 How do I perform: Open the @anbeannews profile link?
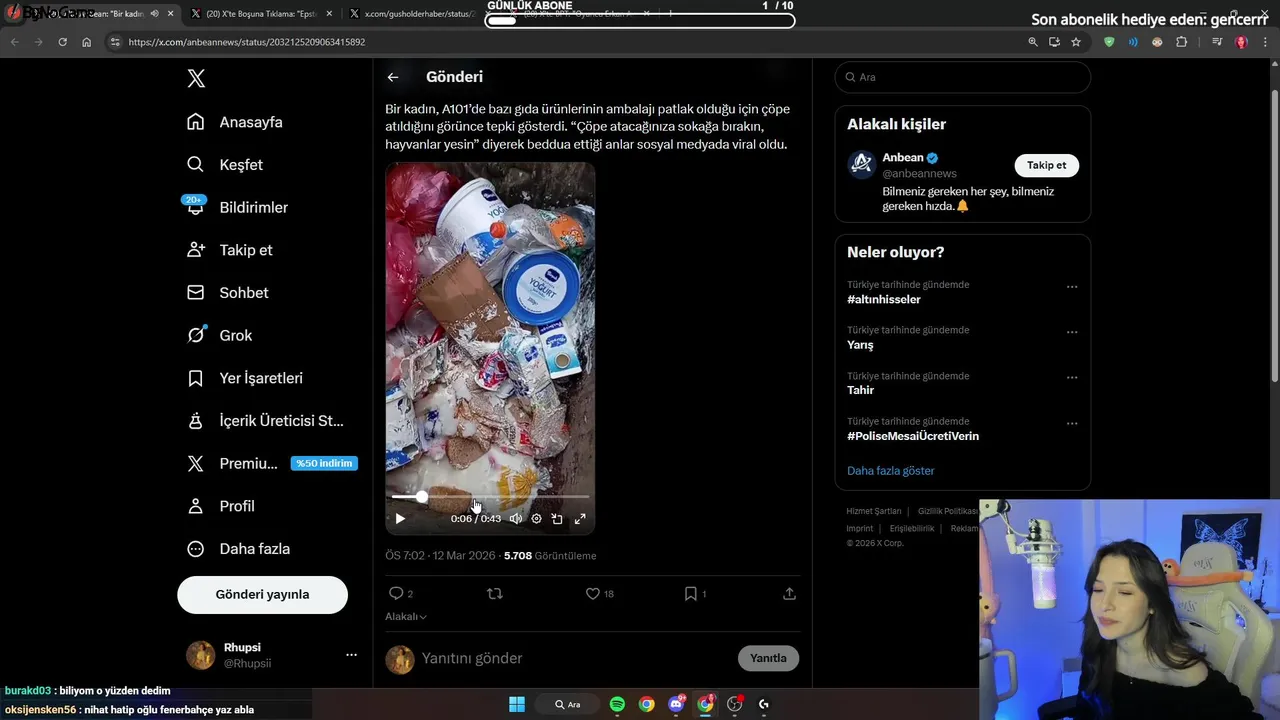point(919,174)
